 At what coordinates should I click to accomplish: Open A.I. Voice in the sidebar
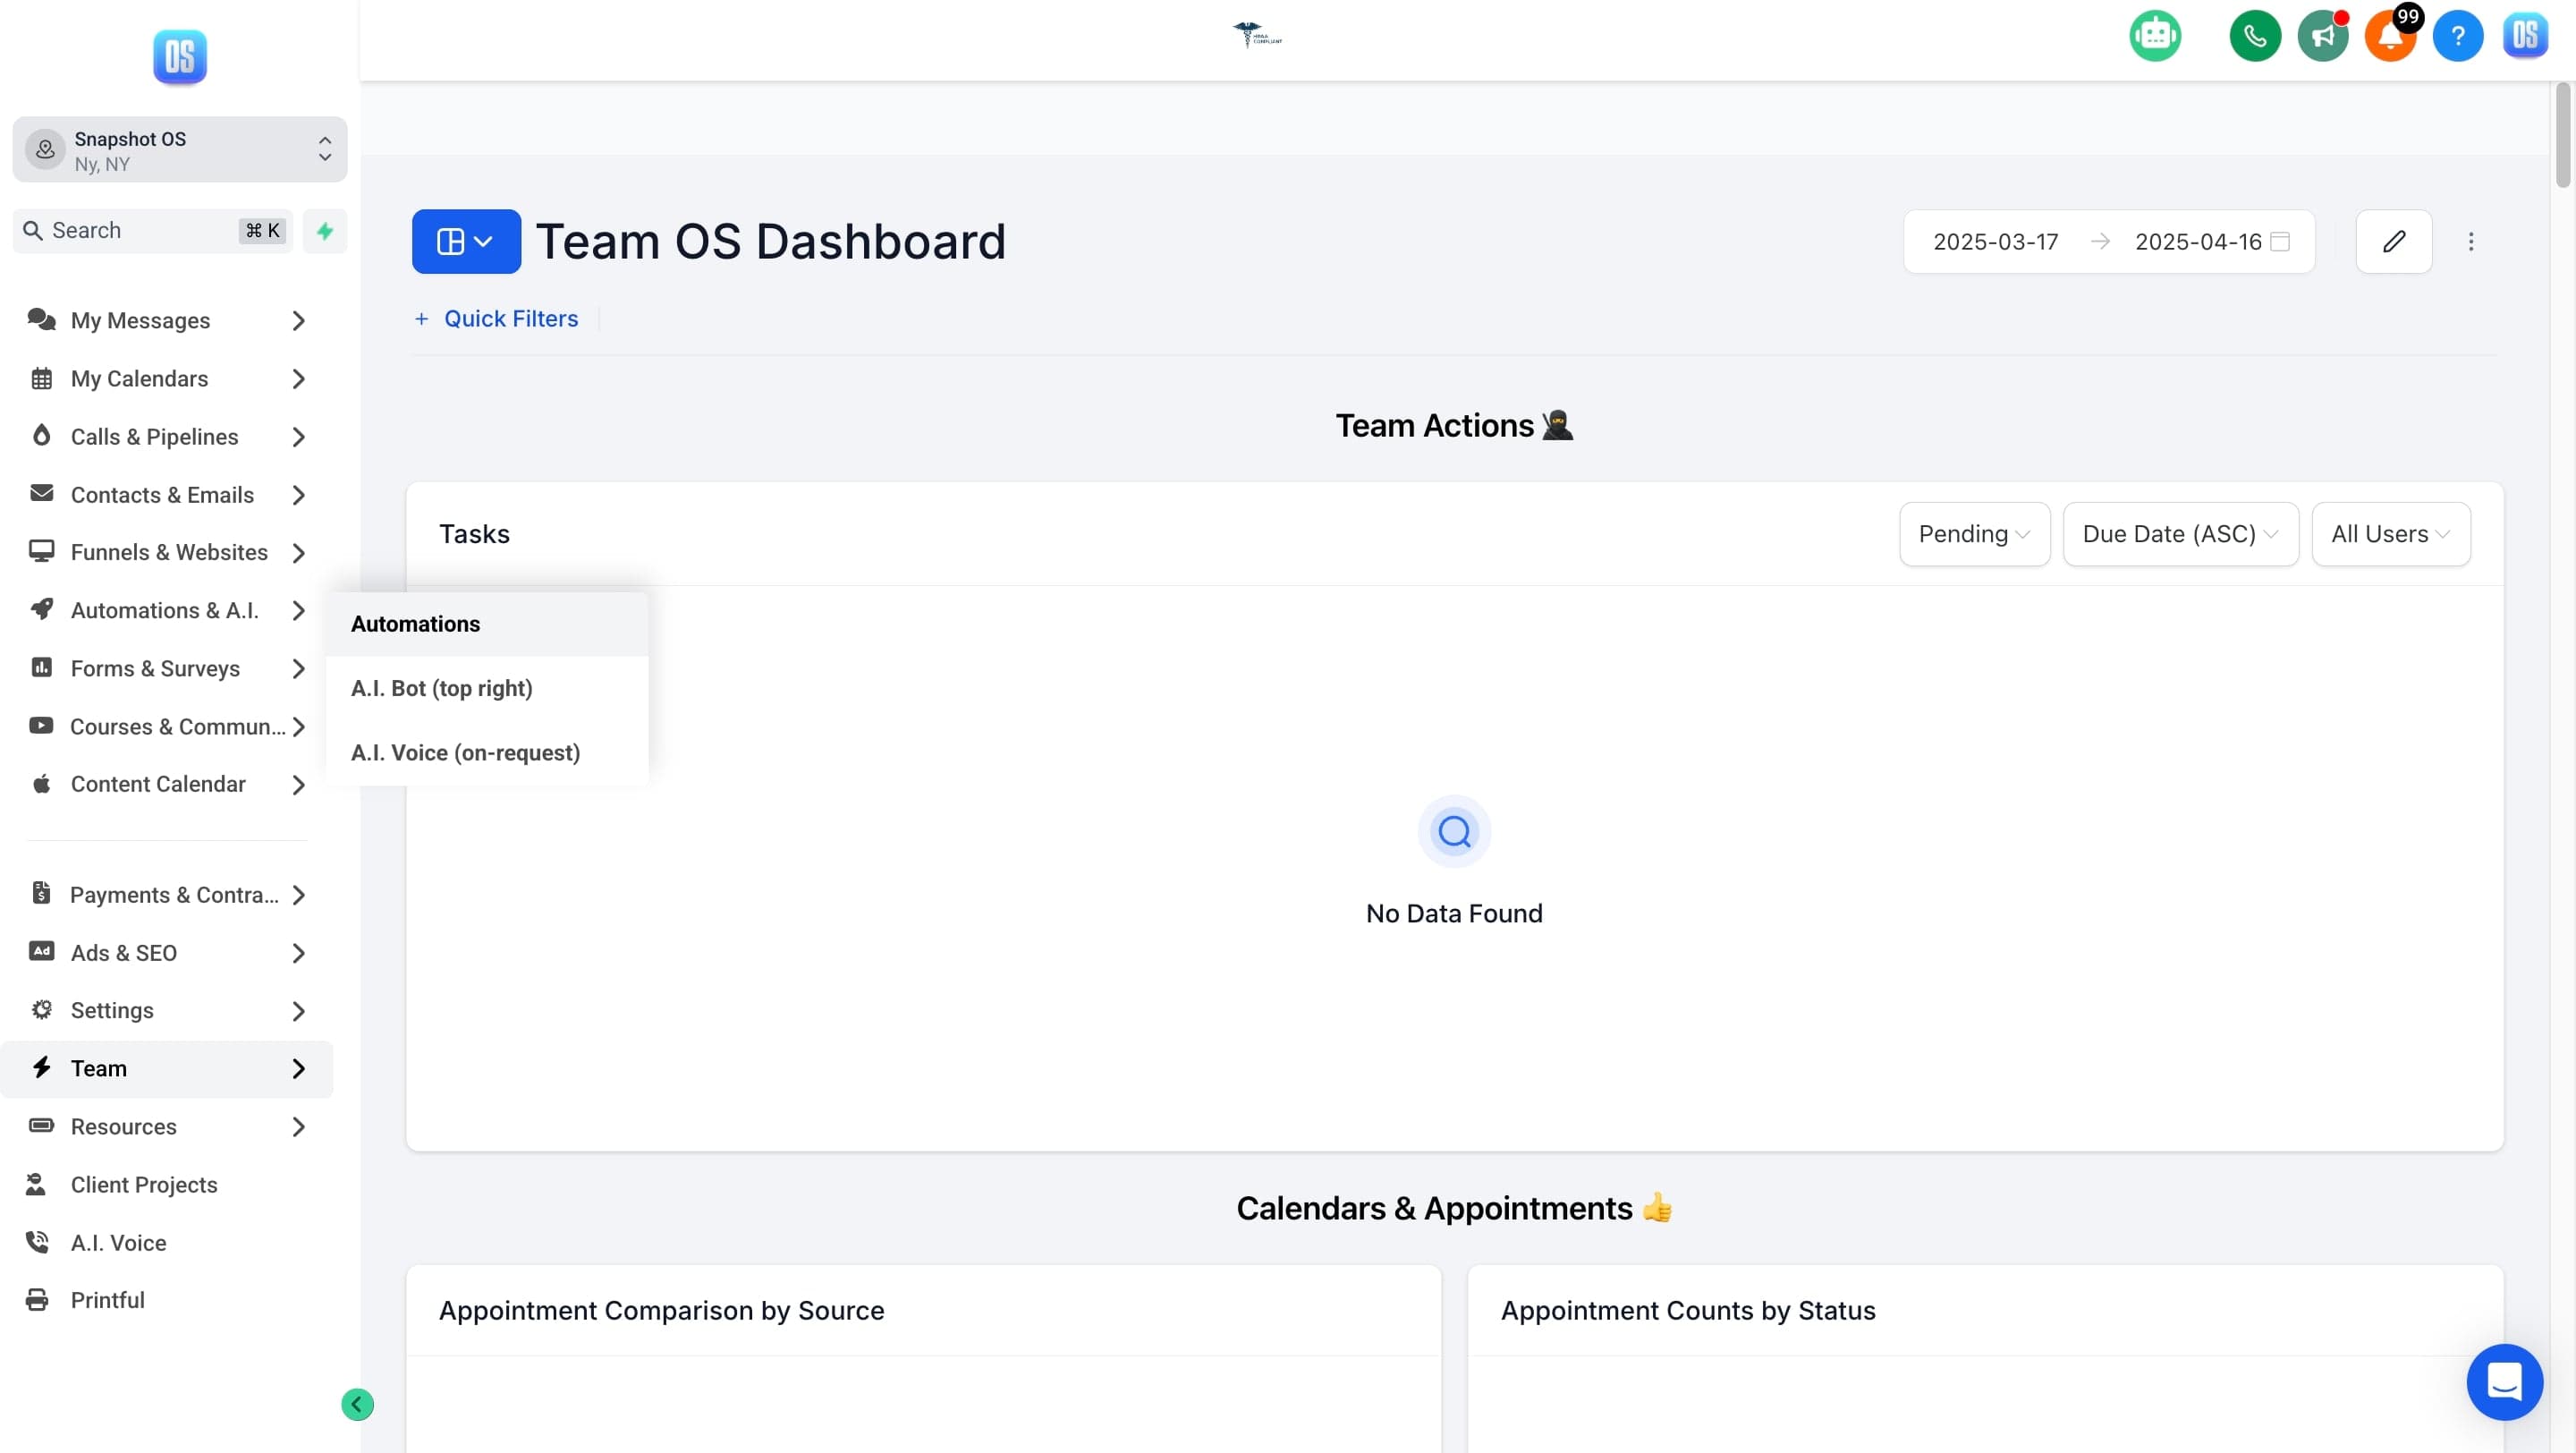pyautogui.click(x=166, y=1243)
